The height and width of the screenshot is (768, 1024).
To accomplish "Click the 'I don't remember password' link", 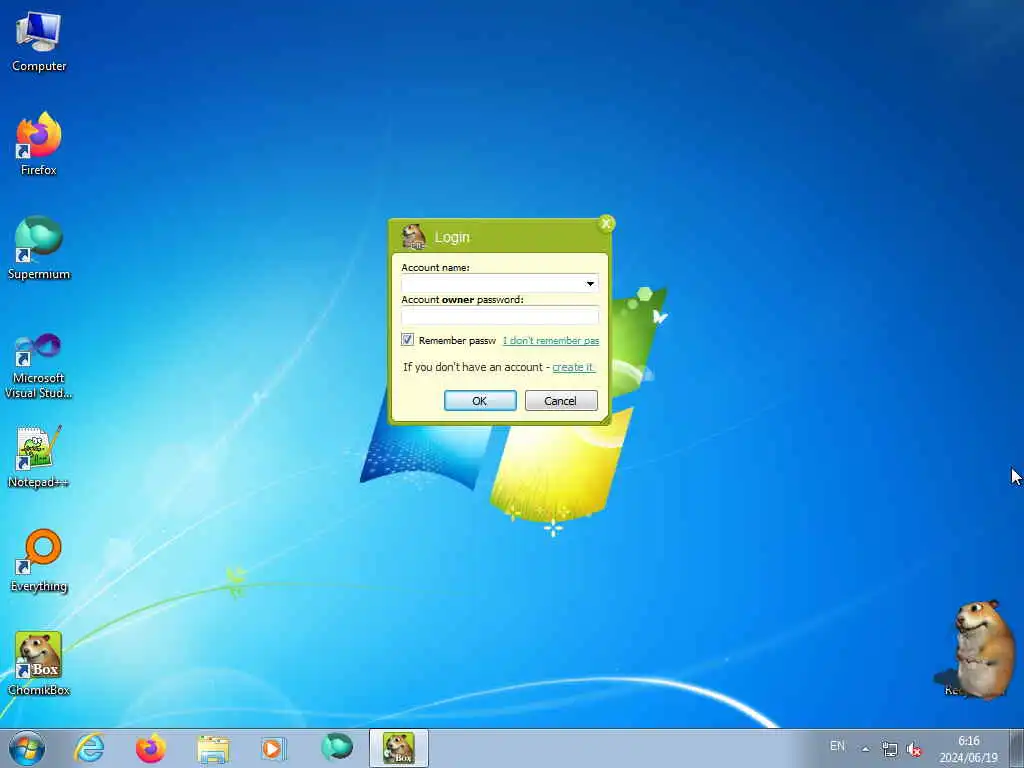I will point(551,340).
